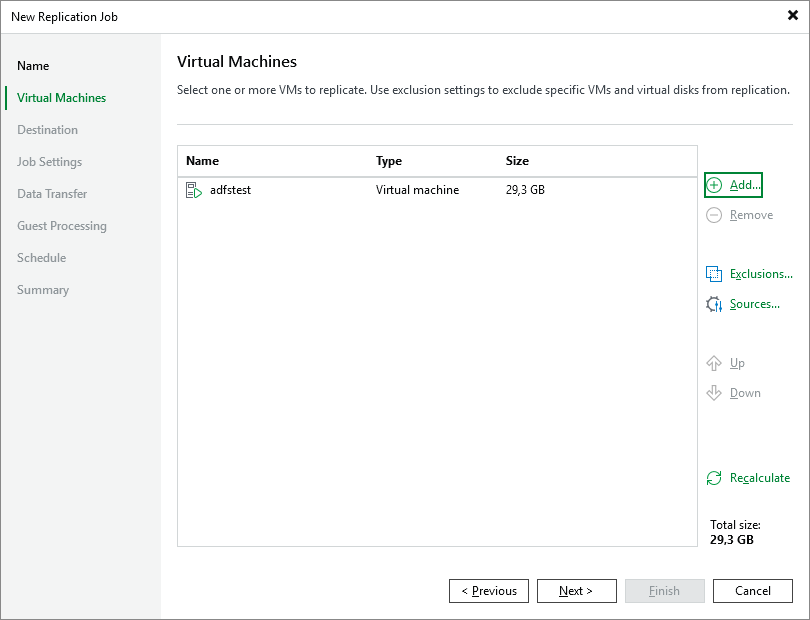Viewport: 810px width, 620px height.
Task: Click the Down label
Action: (x=745, y=393)
